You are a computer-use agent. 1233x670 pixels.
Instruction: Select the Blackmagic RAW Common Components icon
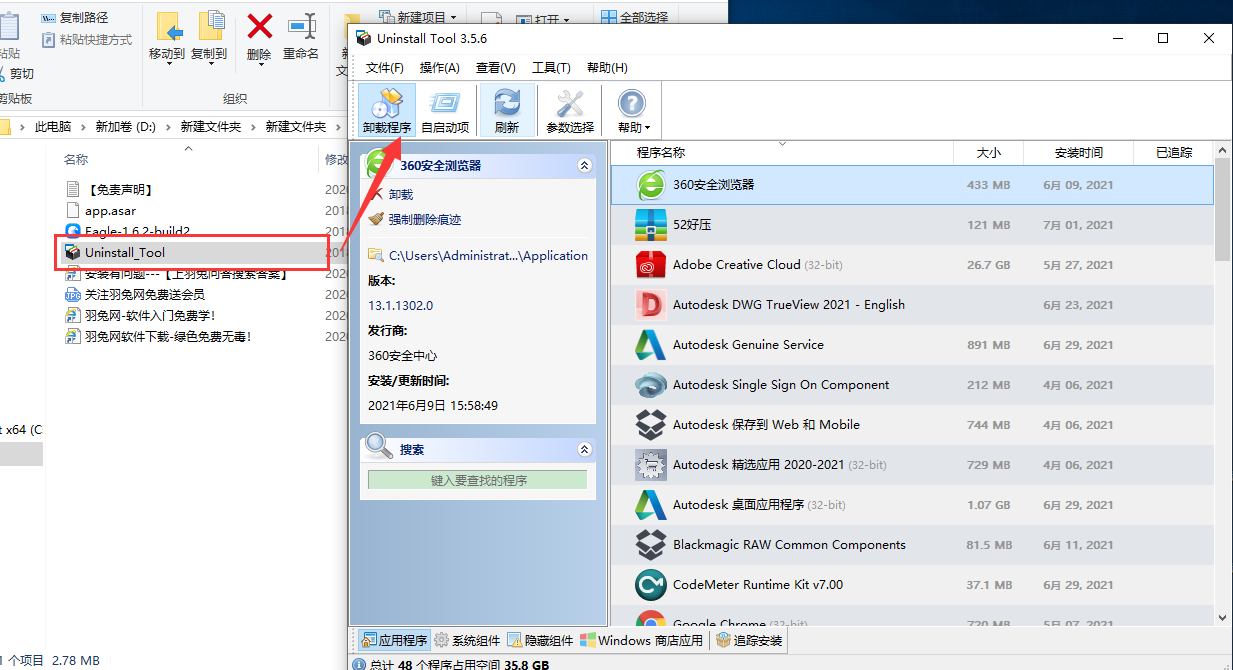(651, 545)
